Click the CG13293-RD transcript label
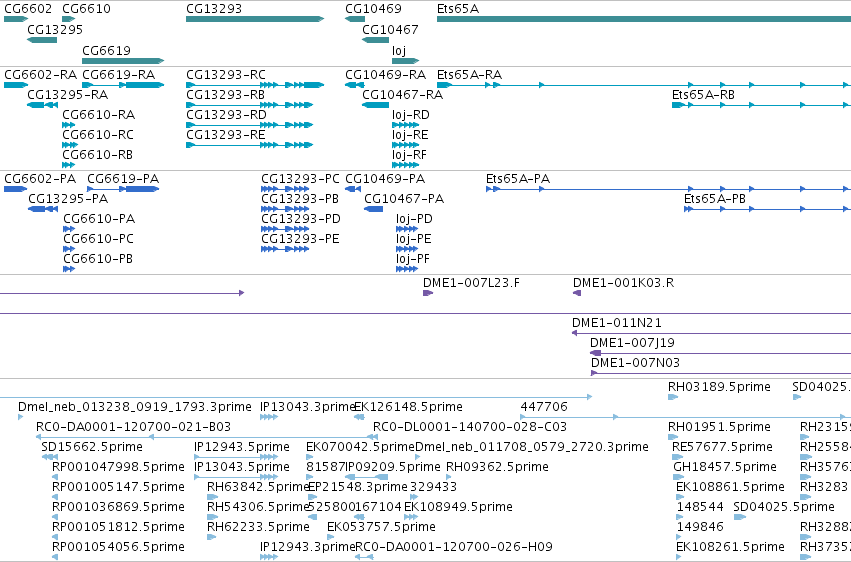Screen dimensions: 851x562 (x=226, y=114)
